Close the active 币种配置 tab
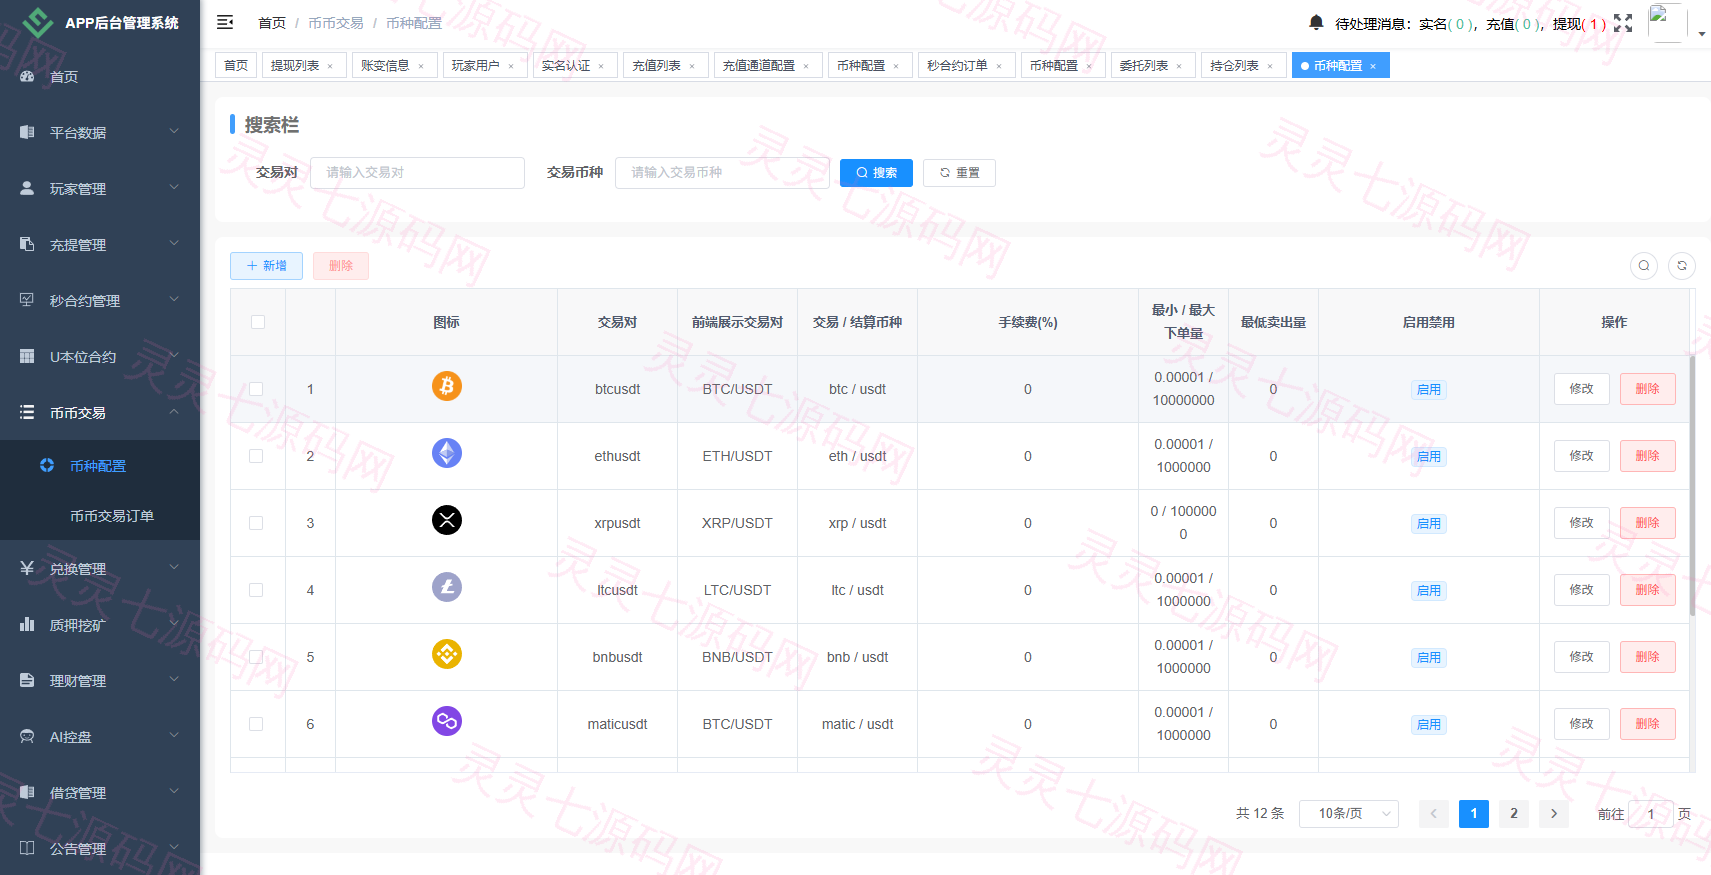The height and width of the screenshot is (875, 1711). coord(1373,66)
